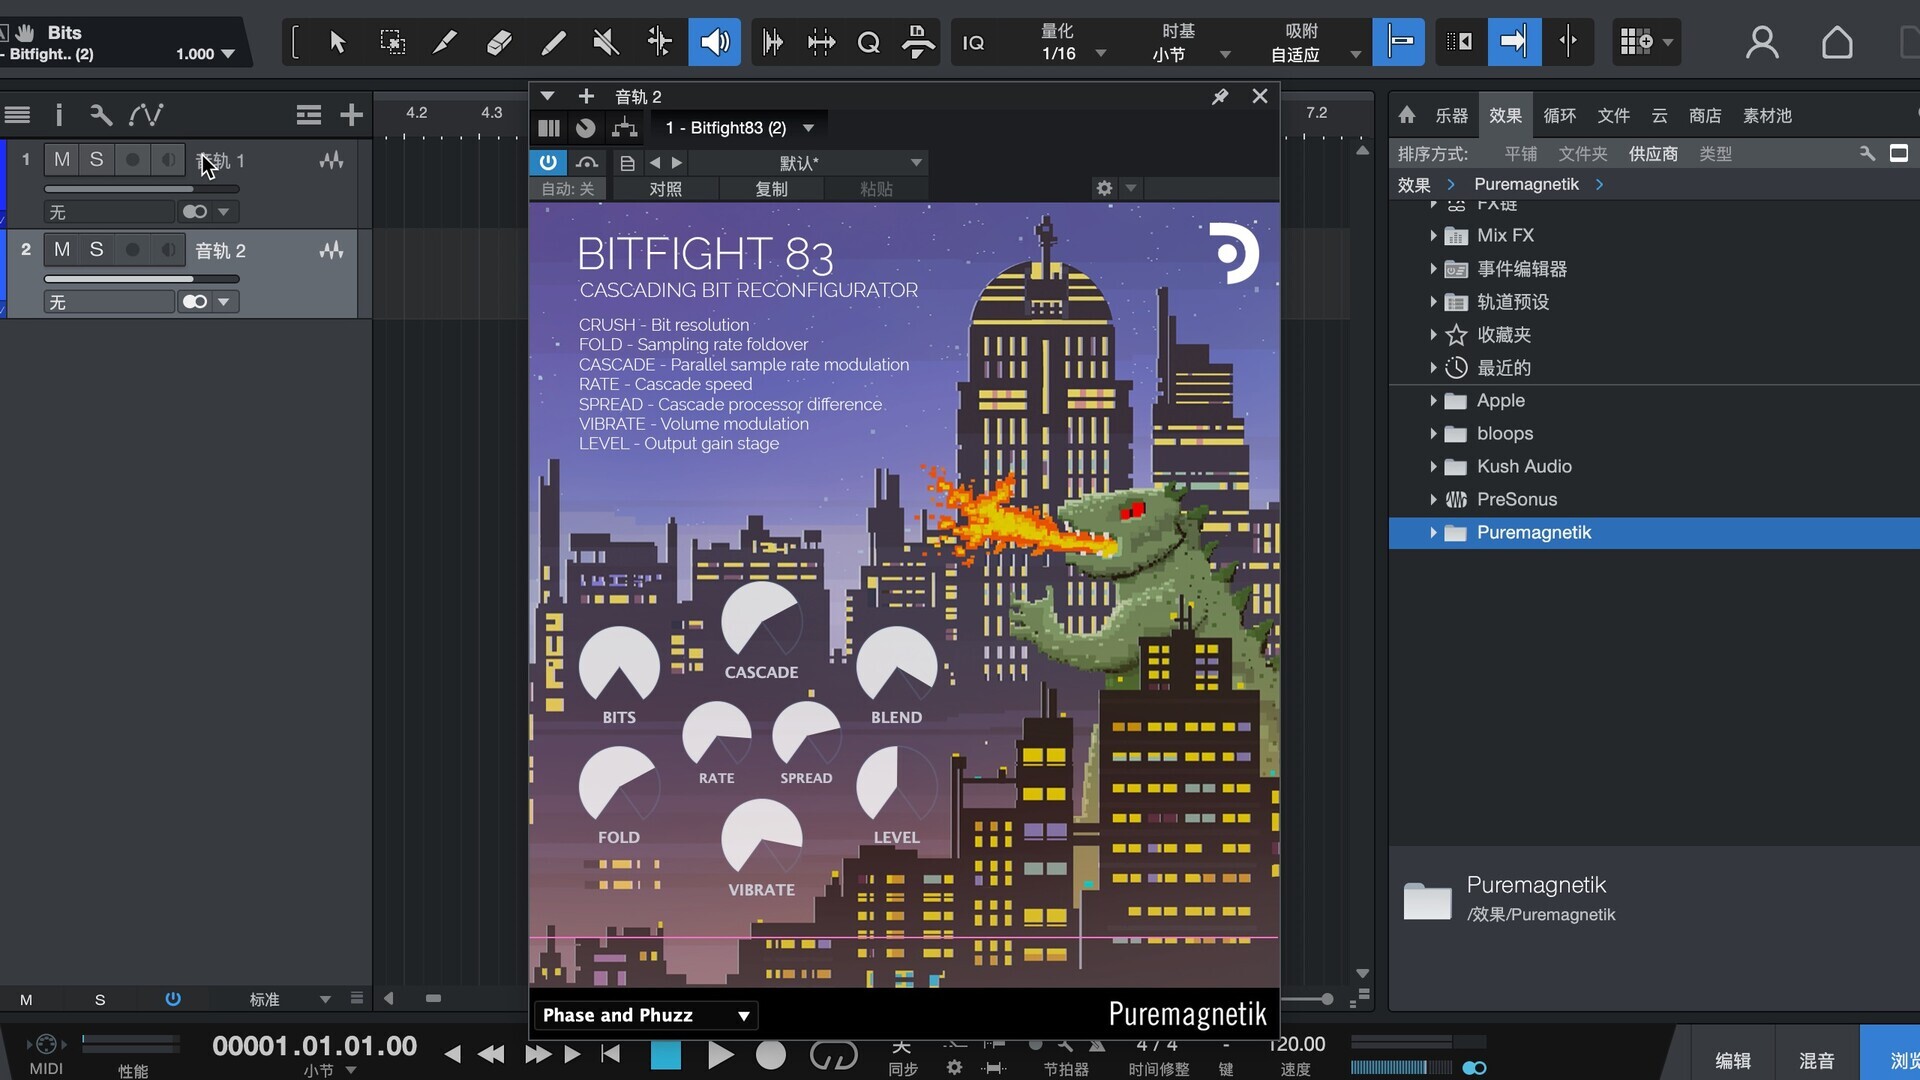Click the Stop transport button
This screenshot has width=1920, height=1080.
tap(666, 1055)
